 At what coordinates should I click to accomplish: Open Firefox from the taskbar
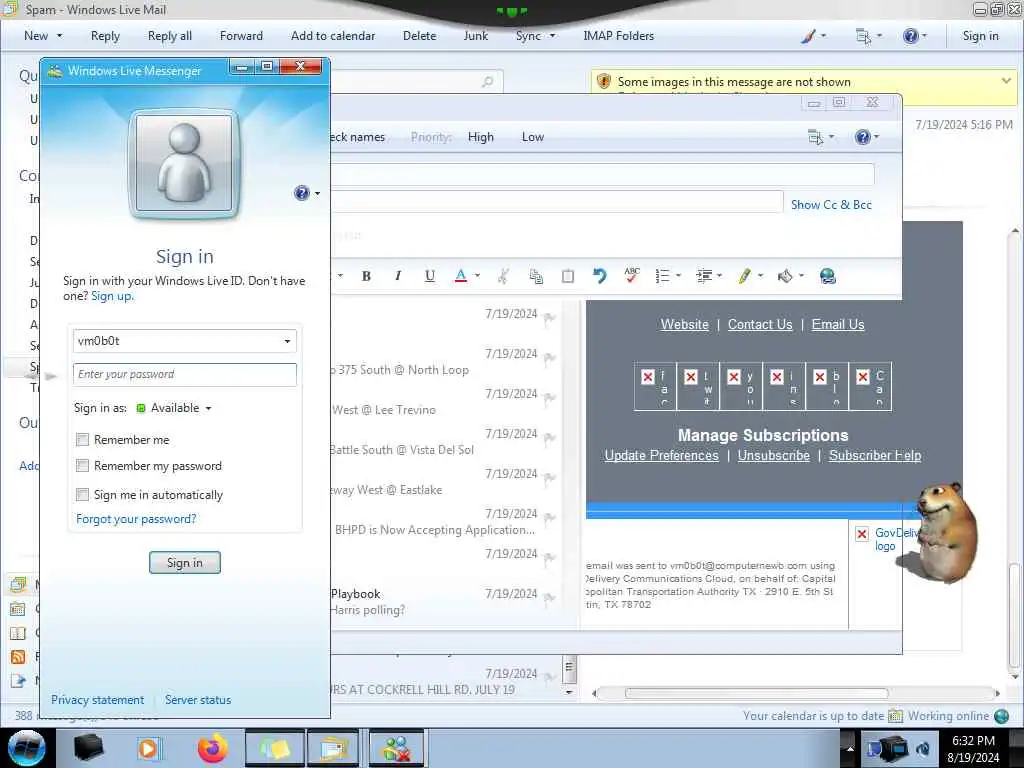[x=213, y=748]
